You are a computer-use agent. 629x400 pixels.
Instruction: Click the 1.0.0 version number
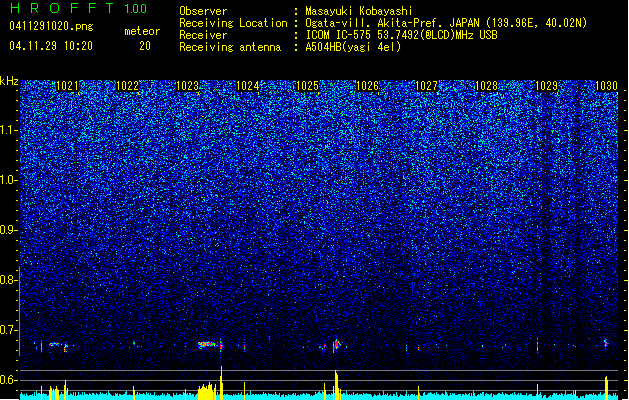(x=136, y=9)
